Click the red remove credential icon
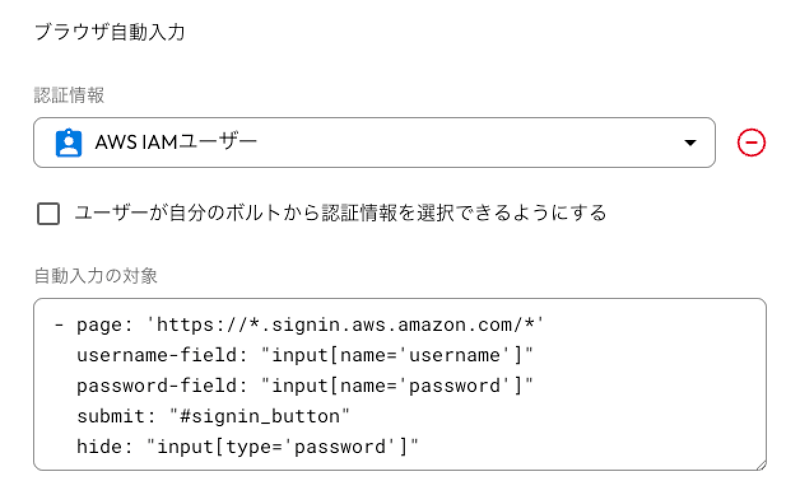 click(x=751, y=142)
